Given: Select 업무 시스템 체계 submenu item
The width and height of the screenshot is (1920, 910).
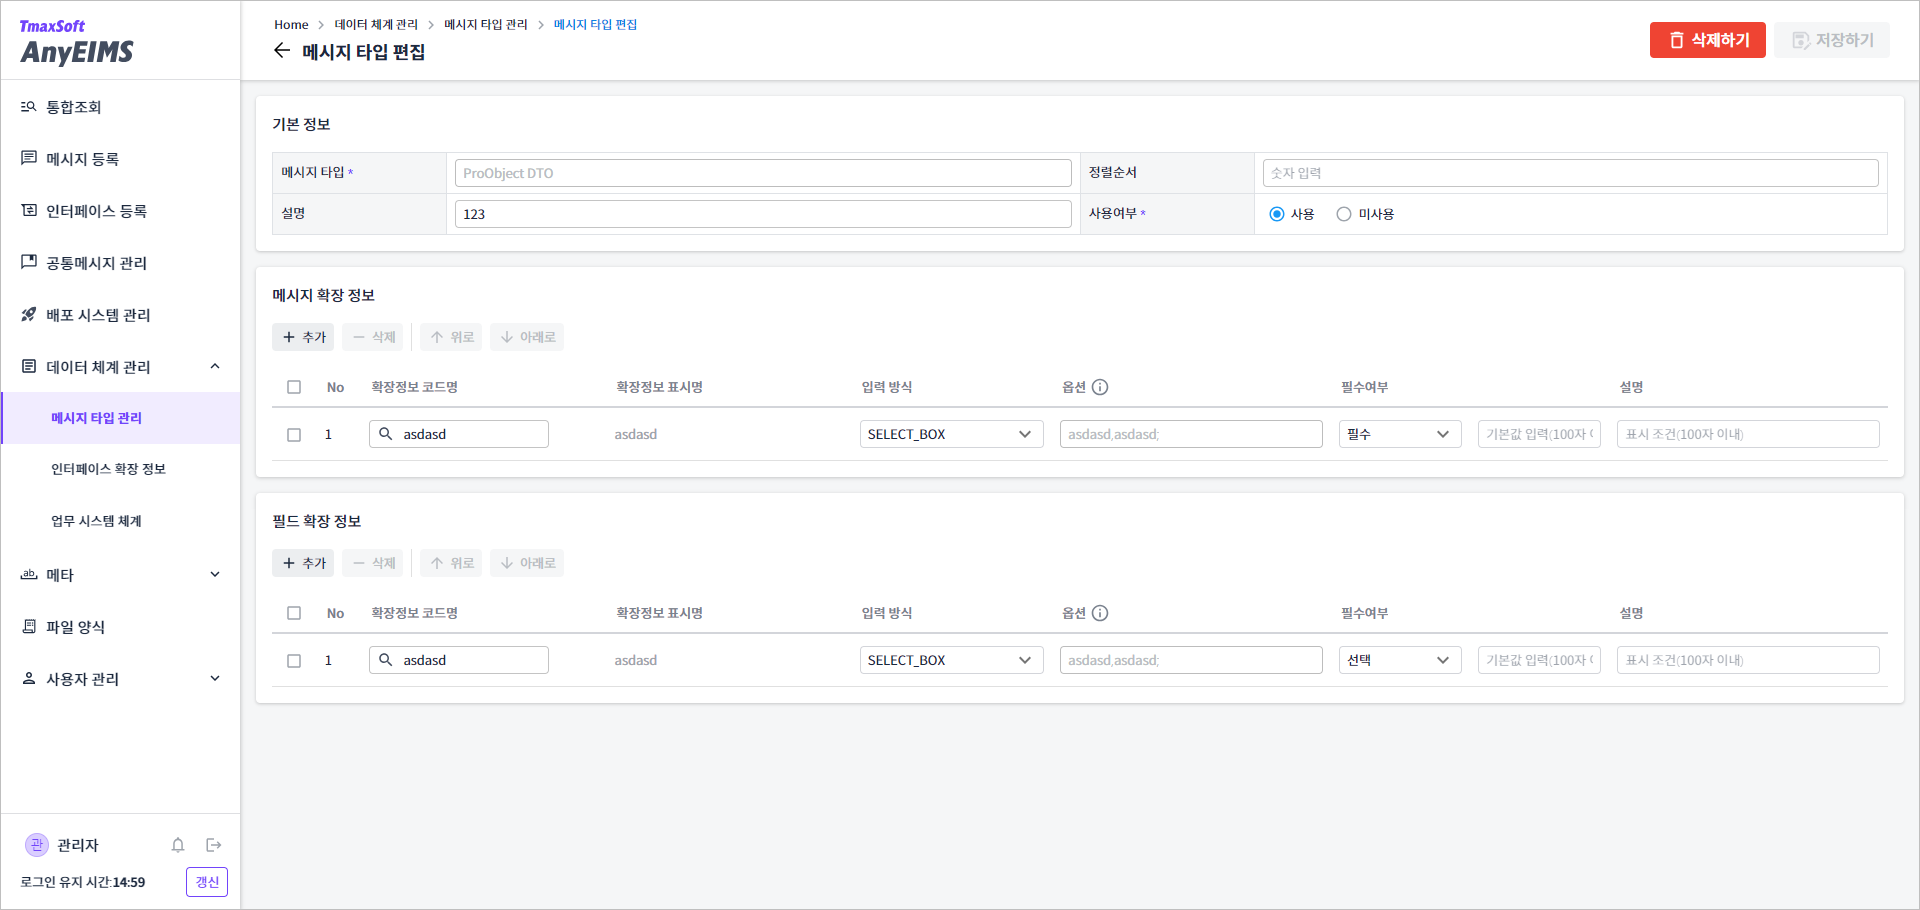Looking at the screenshot, I should point(120,521).
